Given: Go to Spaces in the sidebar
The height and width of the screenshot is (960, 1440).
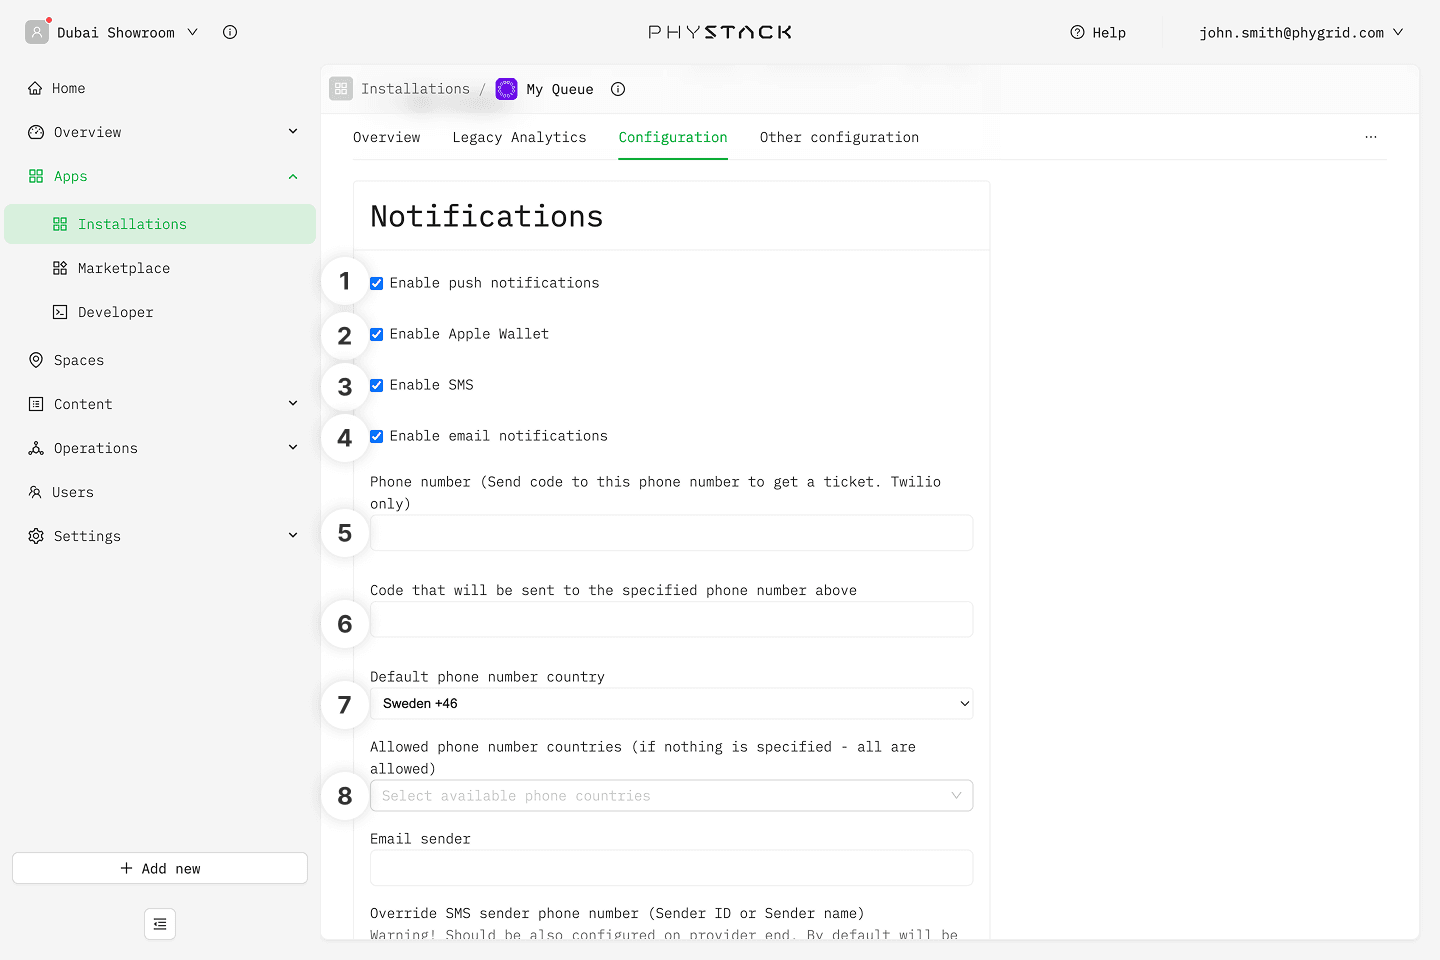Looking at the screenshot, I should [x=78, y=360].
